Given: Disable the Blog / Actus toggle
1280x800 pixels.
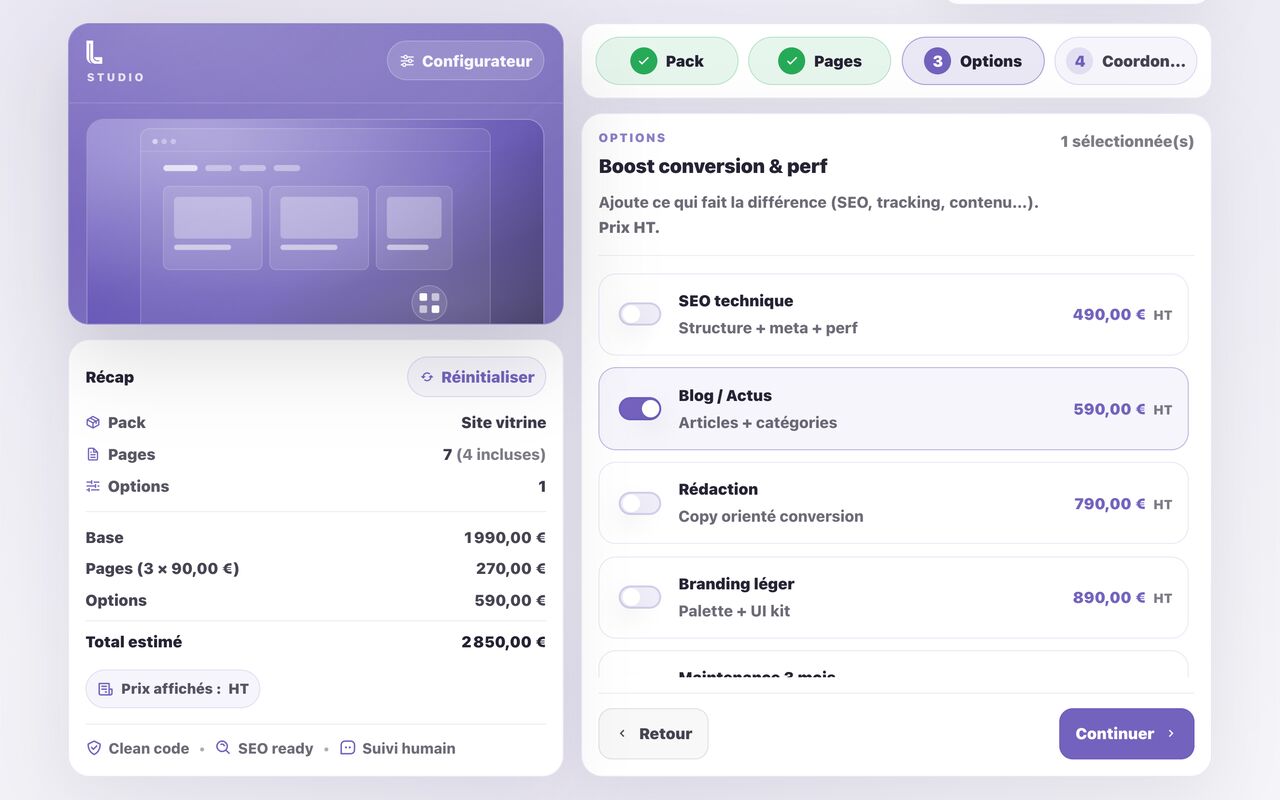Looking at the screenshot, I should [640, 409].
